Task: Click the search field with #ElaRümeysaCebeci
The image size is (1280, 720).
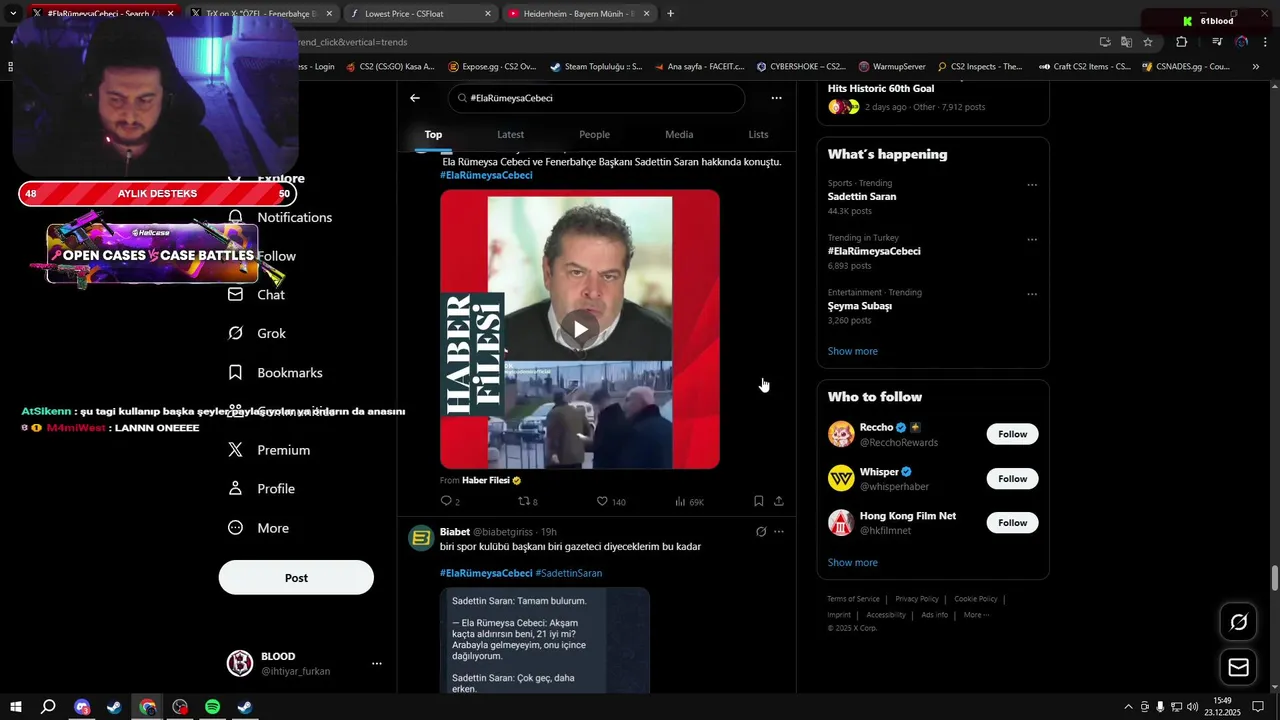Action: pyautogui.click(x=596, y=98)
